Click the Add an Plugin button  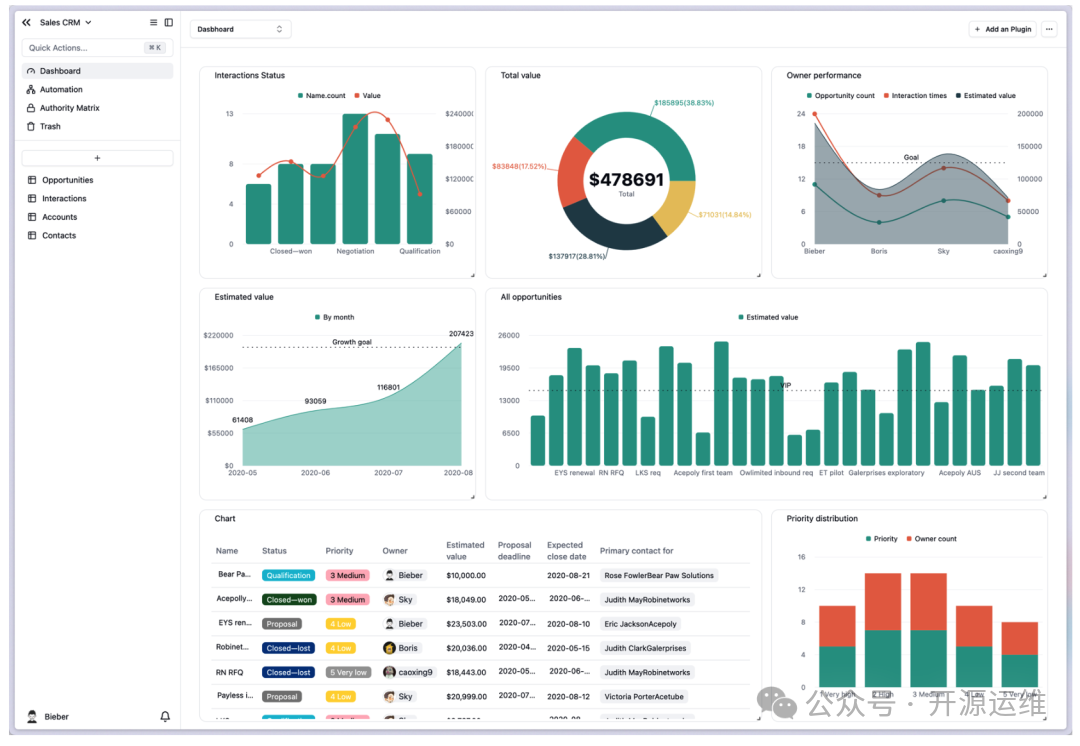tap(1002, 29)
